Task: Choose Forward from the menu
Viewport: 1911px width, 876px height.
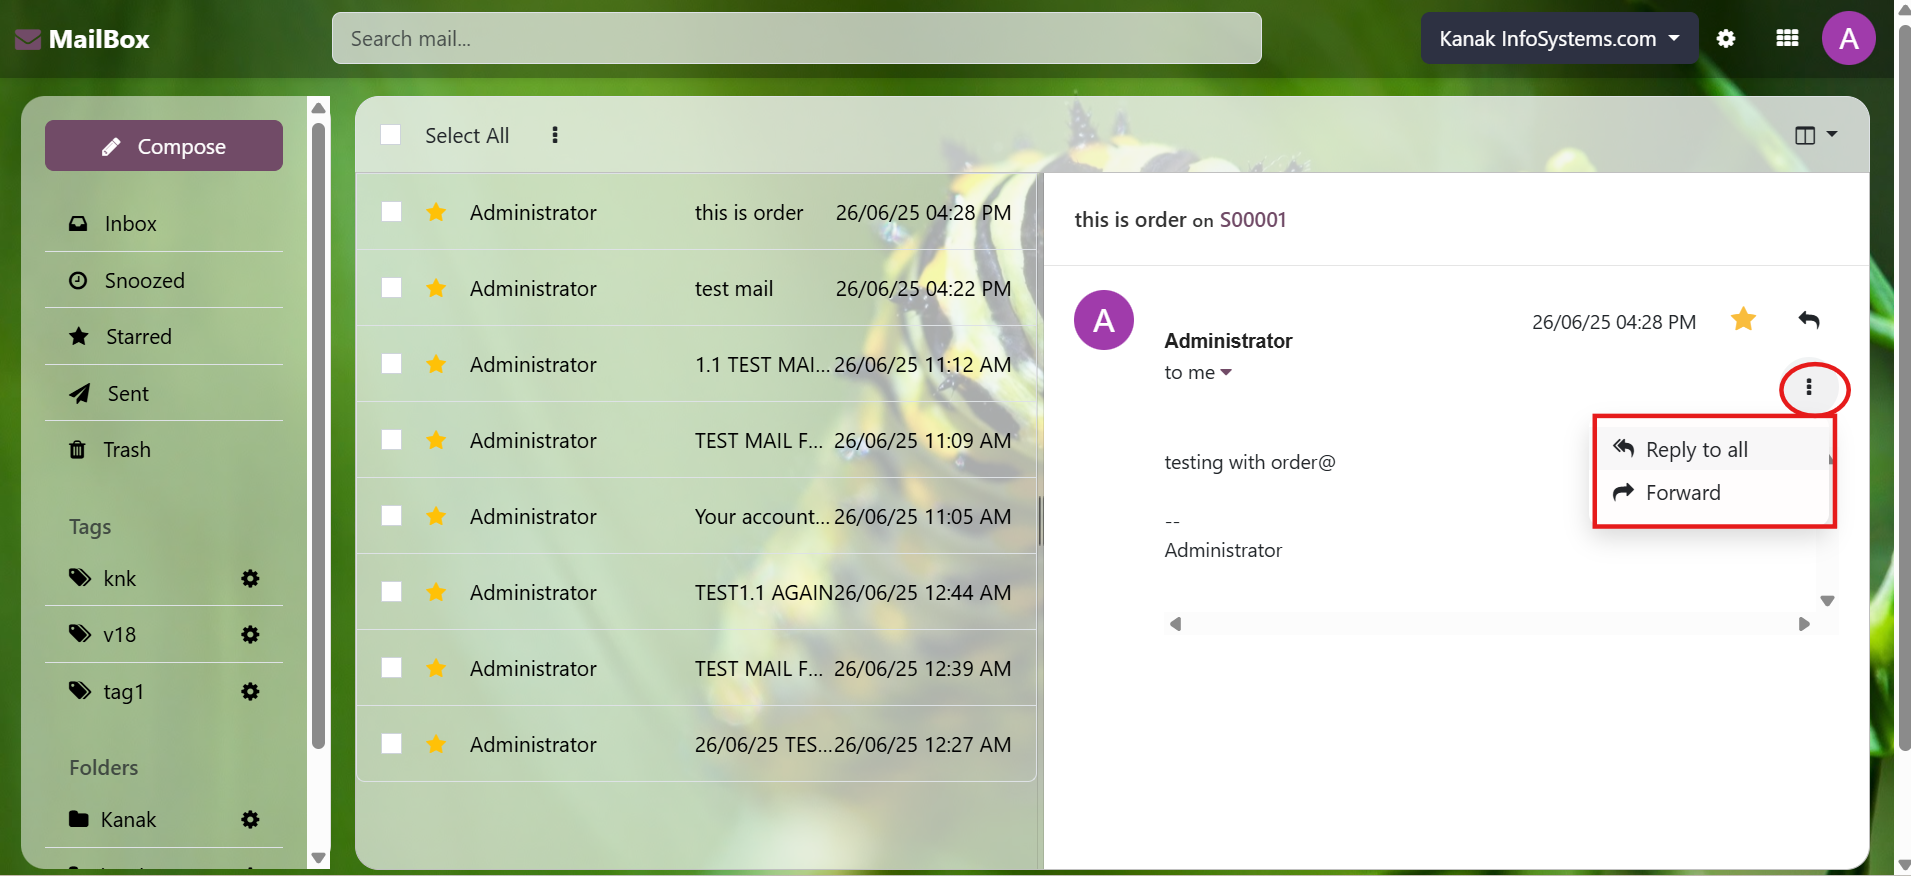Action: [x=1713, y=493]
